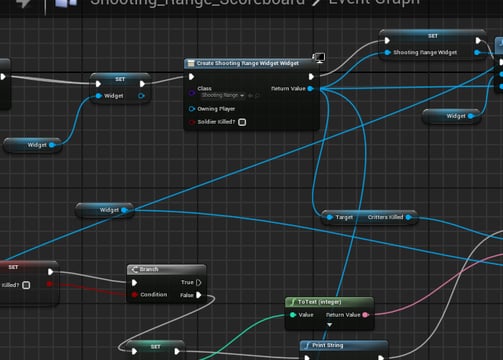Screen dimensions: 503x360
Task: Click exec input pin of green SET node
Action: (134, 351)
